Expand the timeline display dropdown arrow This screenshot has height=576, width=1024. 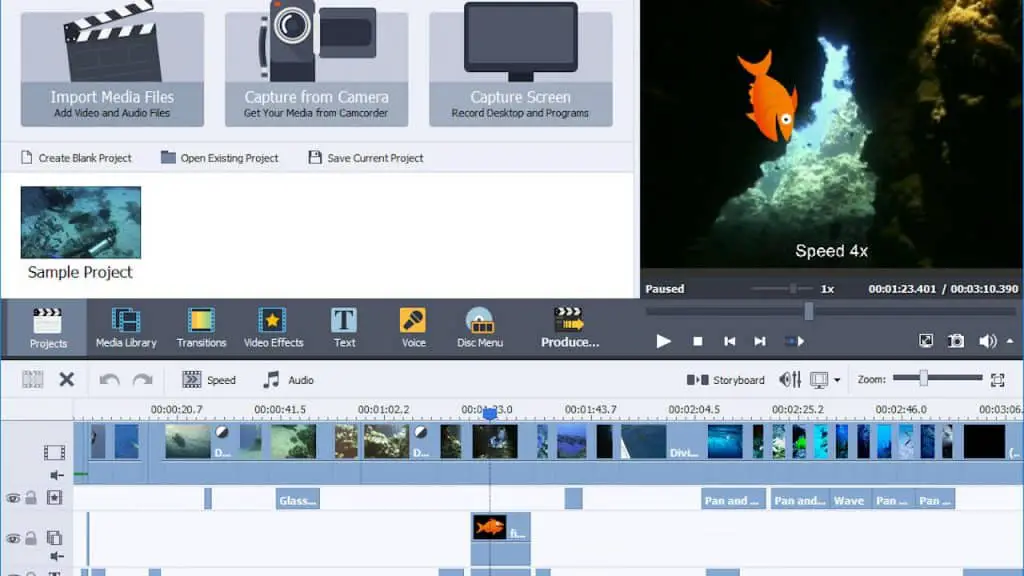tap(837, 380)
